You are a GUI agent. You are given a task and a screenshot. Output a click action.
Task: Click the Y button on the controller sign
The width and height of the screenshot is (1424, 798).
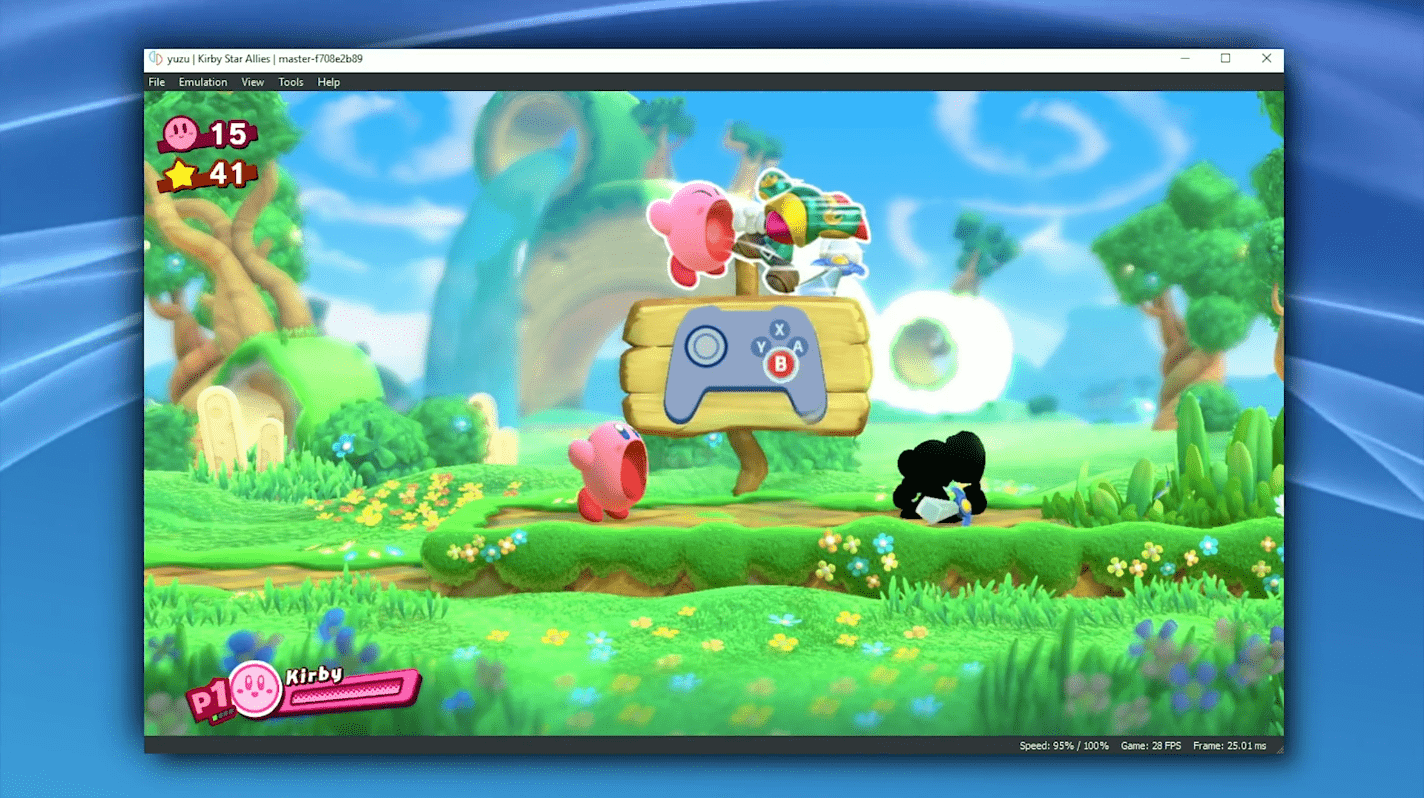761,347
